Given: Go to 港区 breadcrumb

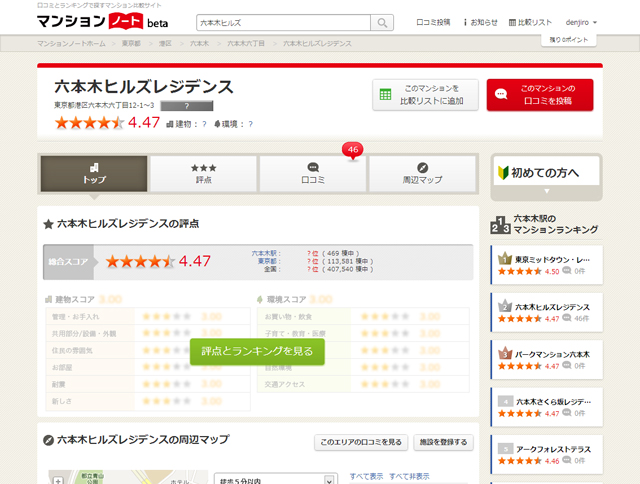Looking at the screenshot, I should pyautogui.click(x=165, y=43).
